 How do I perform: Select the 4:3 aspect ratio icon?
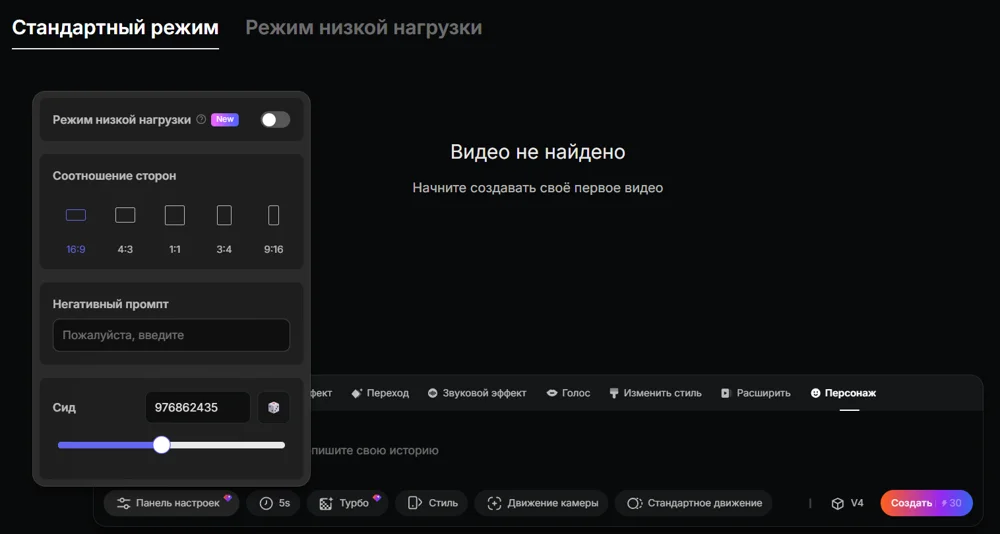tap(125, 215)
